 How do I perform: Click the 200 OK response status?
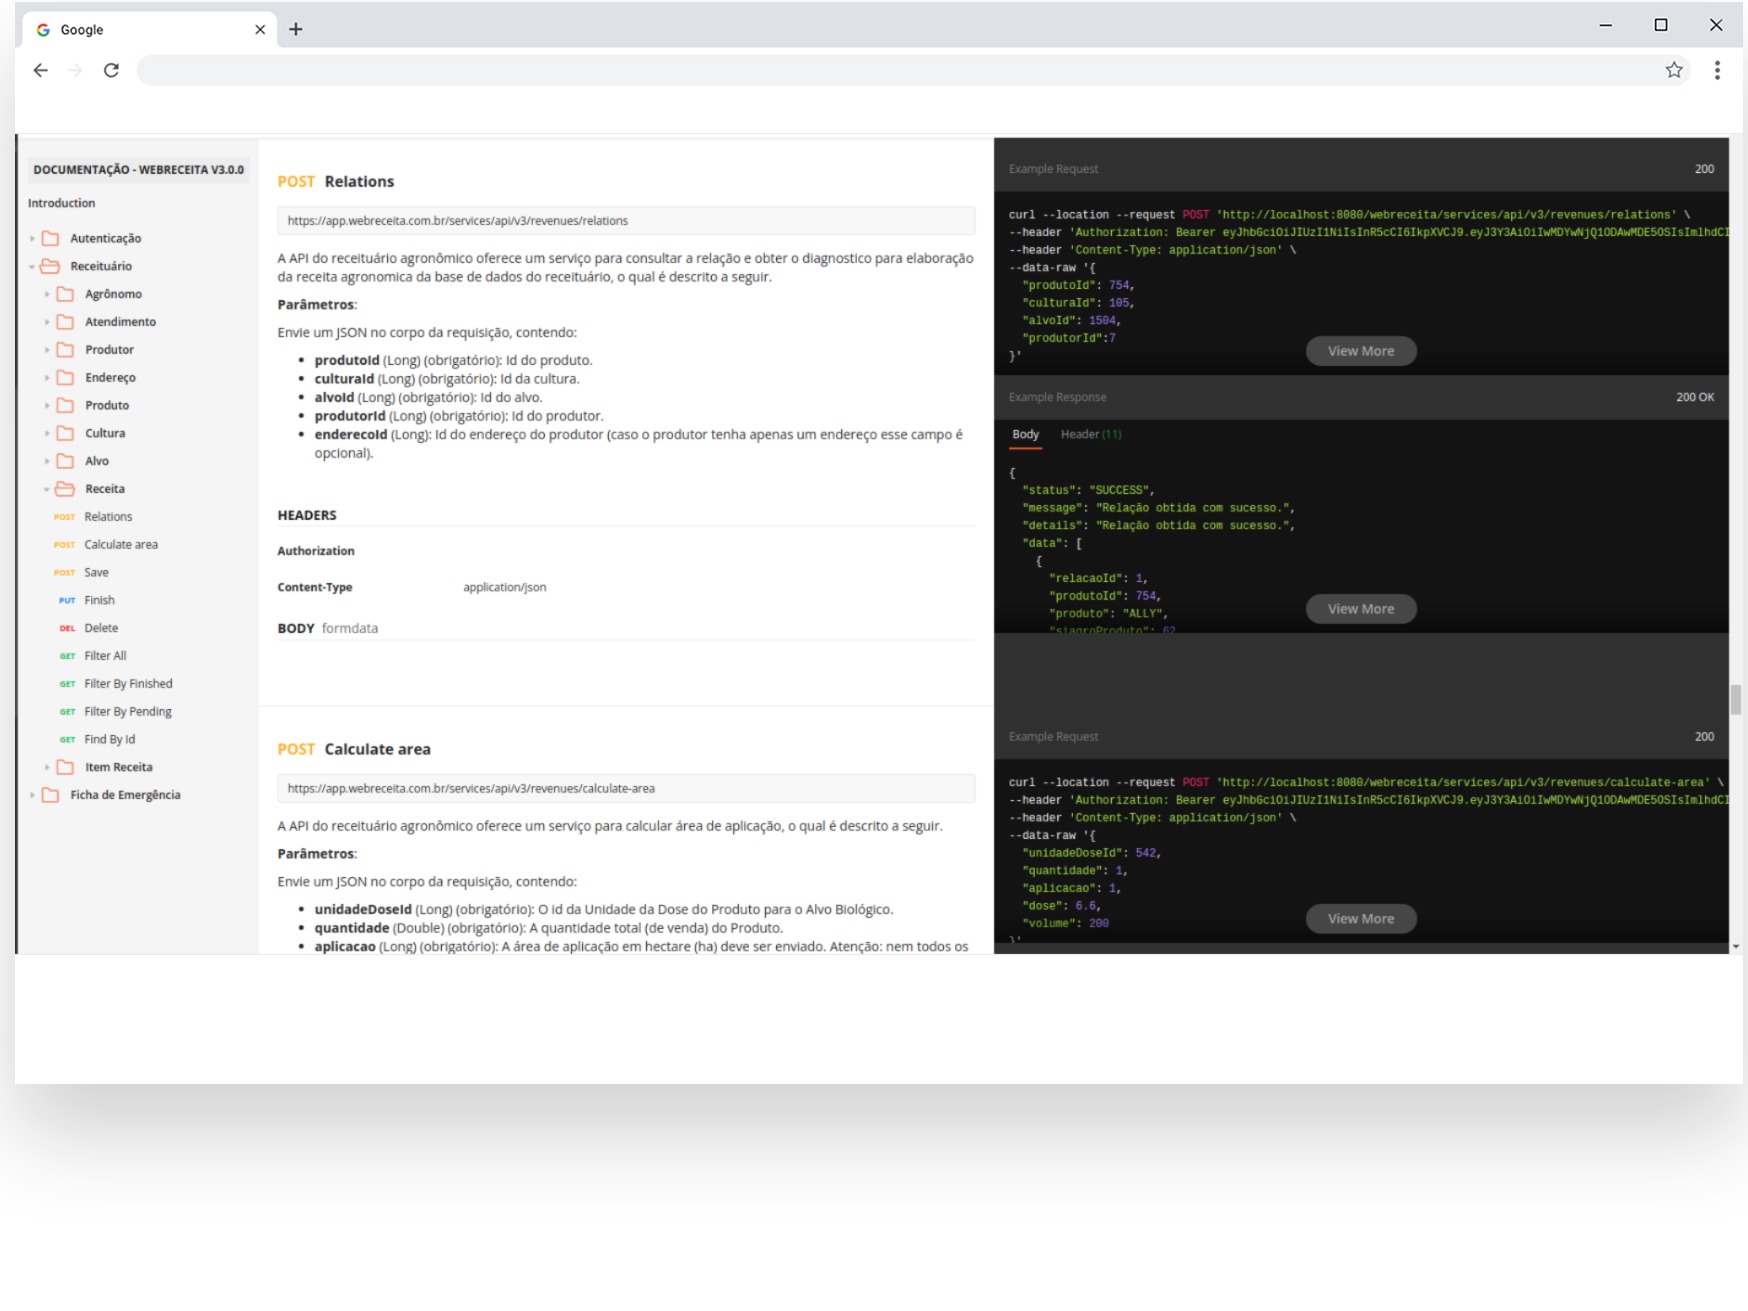click(x=1695, y=397)
